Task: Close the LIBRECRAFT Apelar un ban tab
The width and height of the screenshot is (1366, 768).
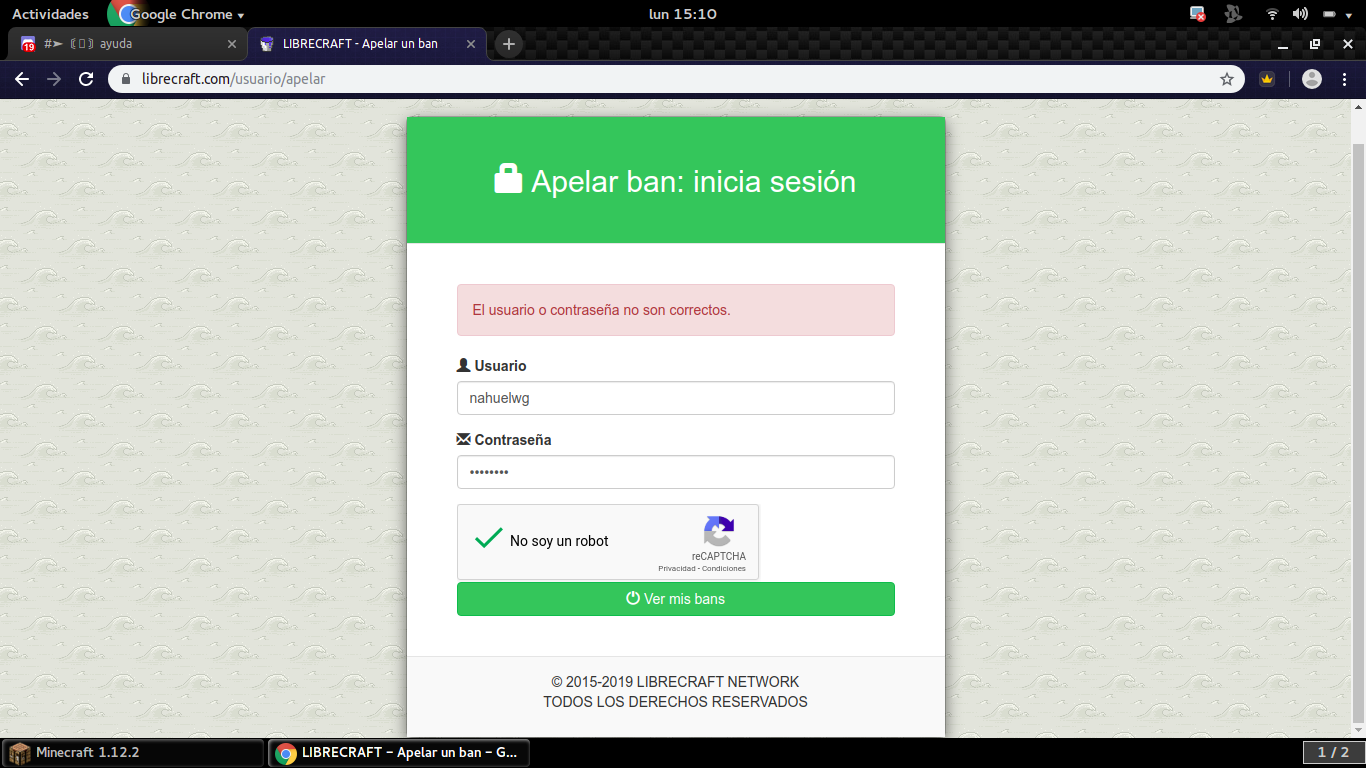Action: [471, 44]
